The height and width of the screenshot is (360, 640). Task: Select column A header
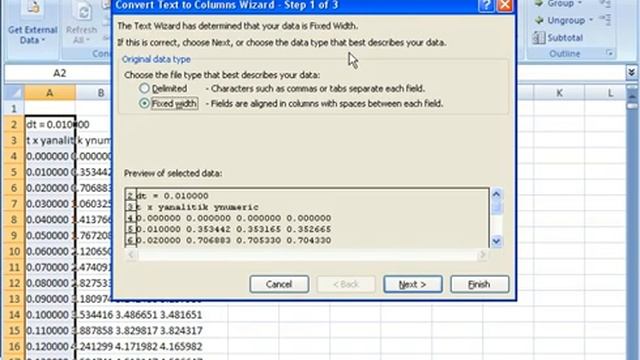point(50,93)
